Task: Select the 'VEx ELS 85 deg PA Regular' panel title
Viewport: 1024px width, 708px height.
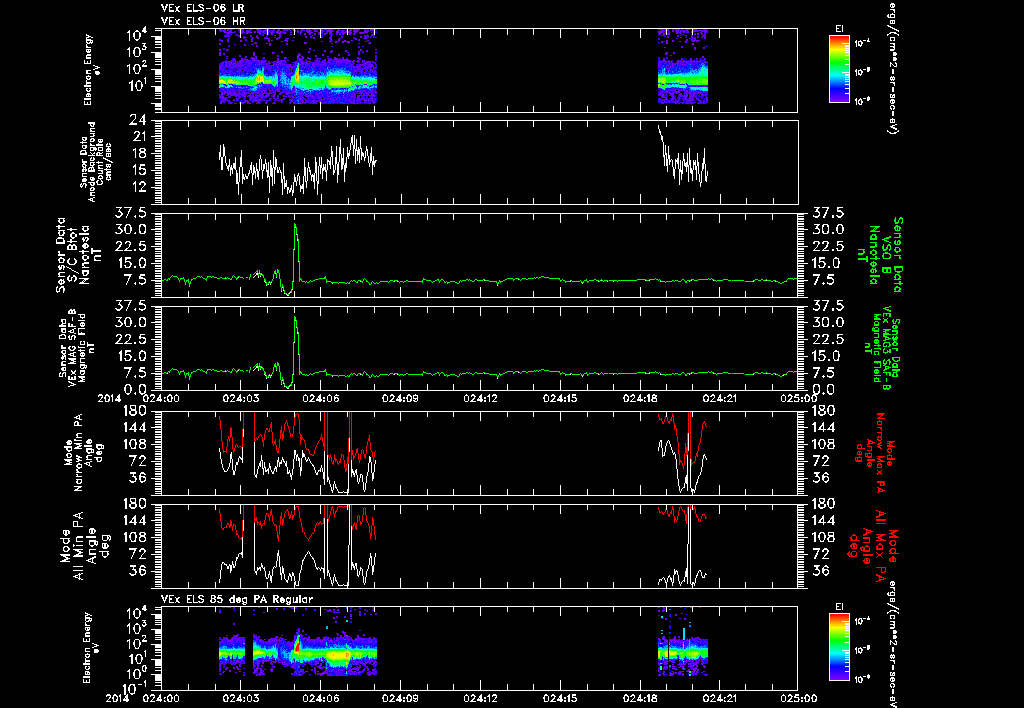Action: coord(236,599)
